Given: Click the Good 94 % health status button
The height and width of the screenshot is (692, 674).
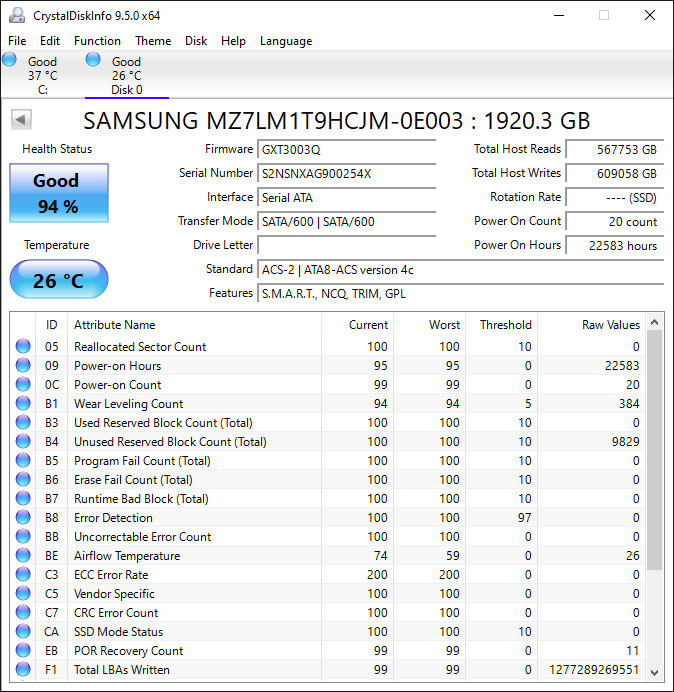Looking at the screenshot, I should point(59,193).
